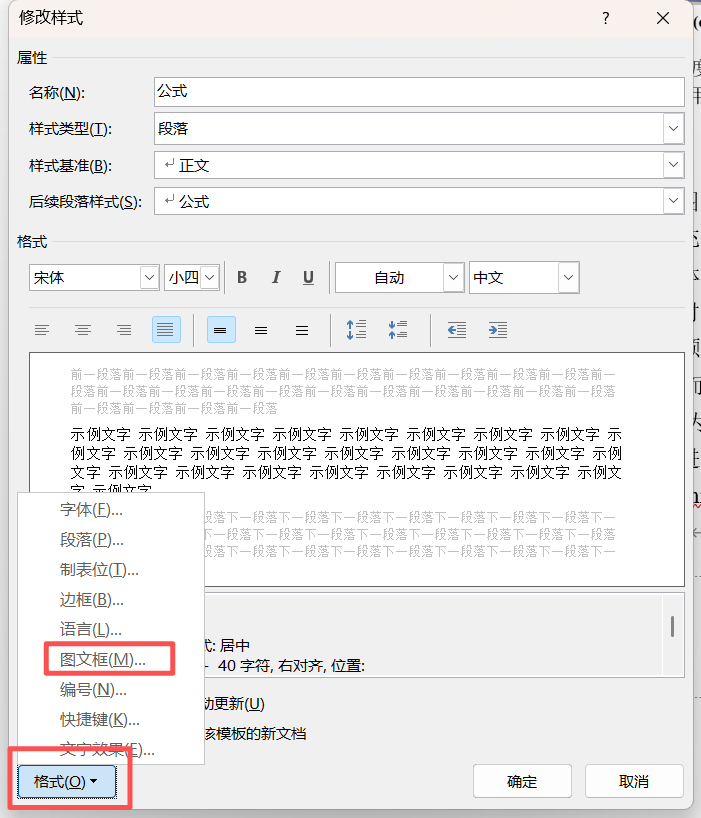Select justified alignment icon
Viewport: 701px width, 818px height.
pos(166,330)
